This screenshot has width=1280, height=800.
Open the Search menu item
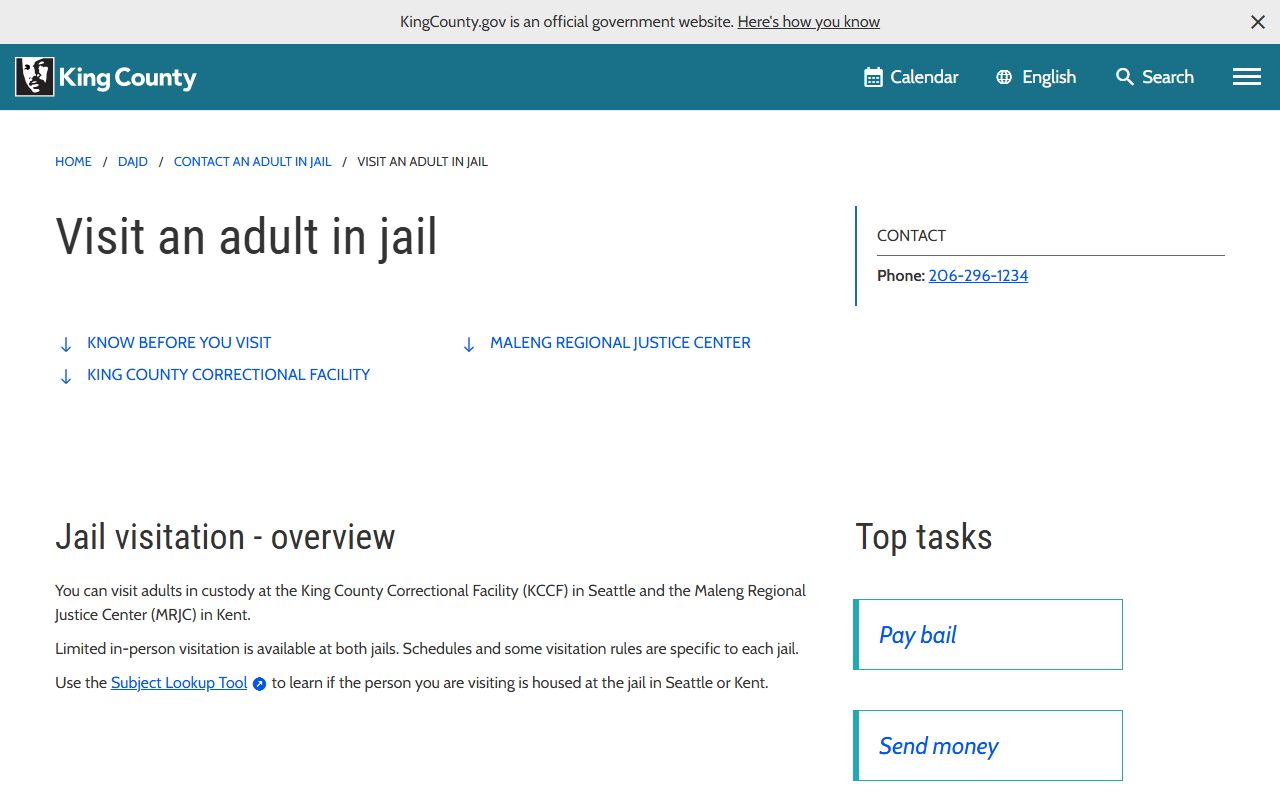[1155, 77]
